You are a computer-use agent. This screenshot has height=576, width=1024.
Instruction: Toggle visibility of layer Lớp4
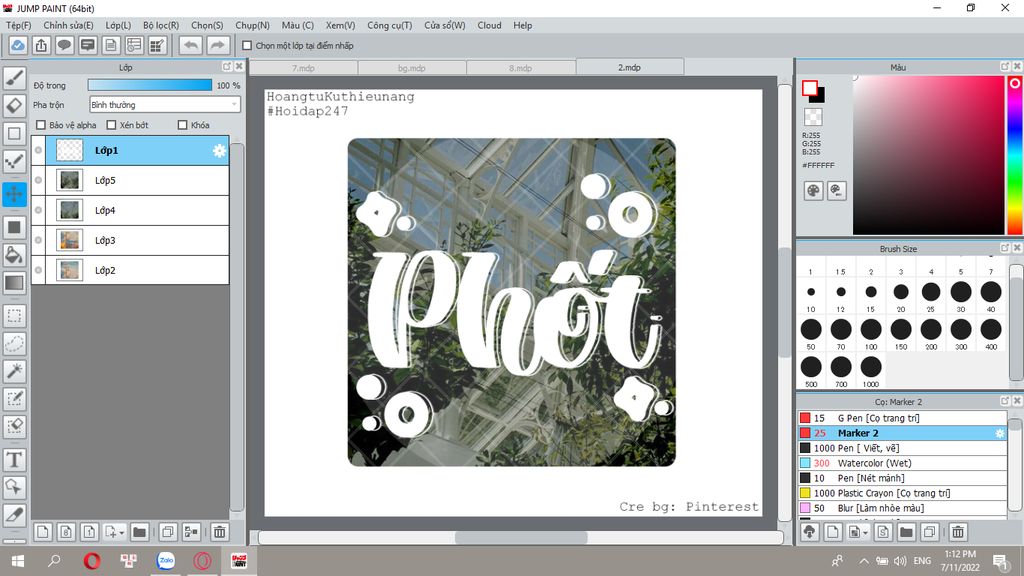tap(39, 210)
